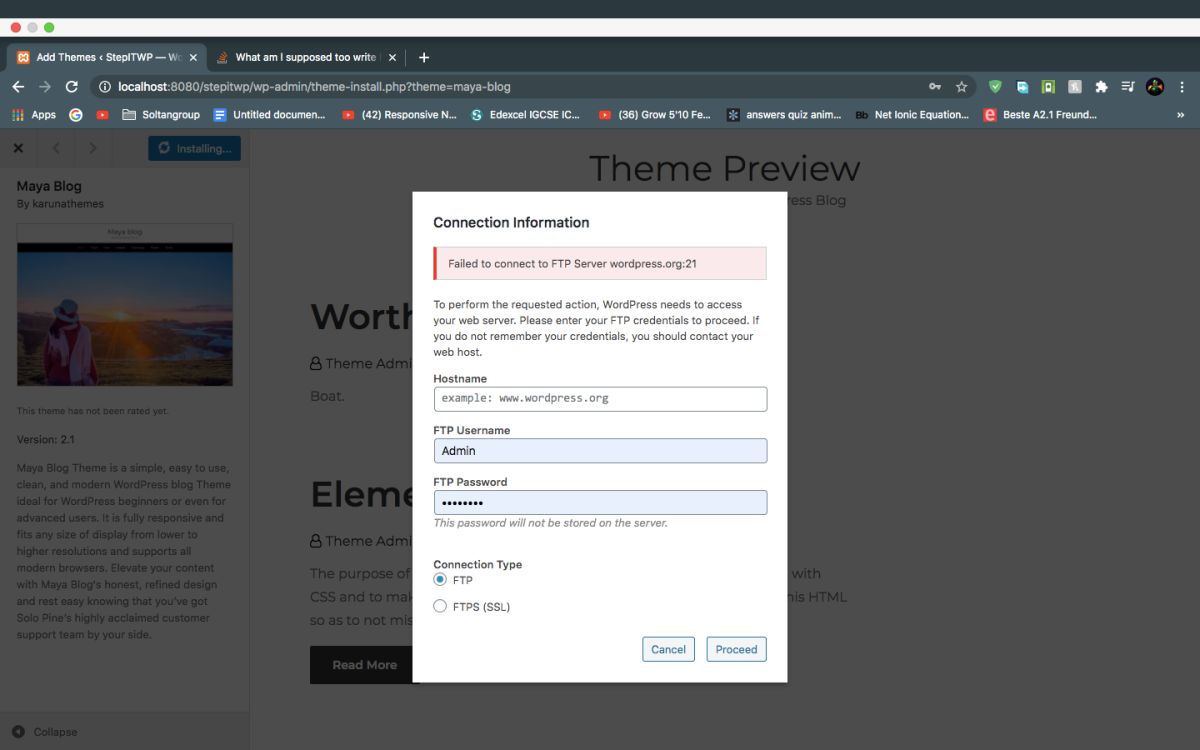Open Edexcel IGCSE bookmark

526,115
